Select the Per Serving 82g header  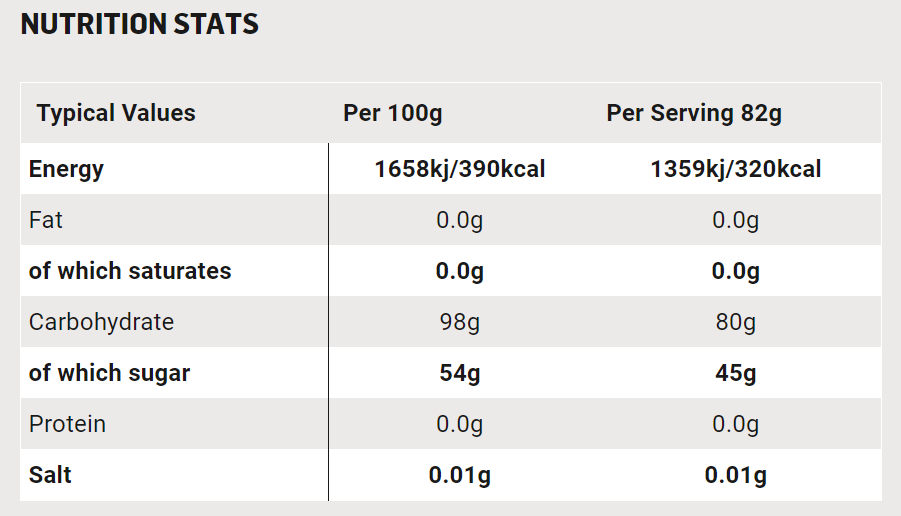pyautogui.click(x=694, y=113)
